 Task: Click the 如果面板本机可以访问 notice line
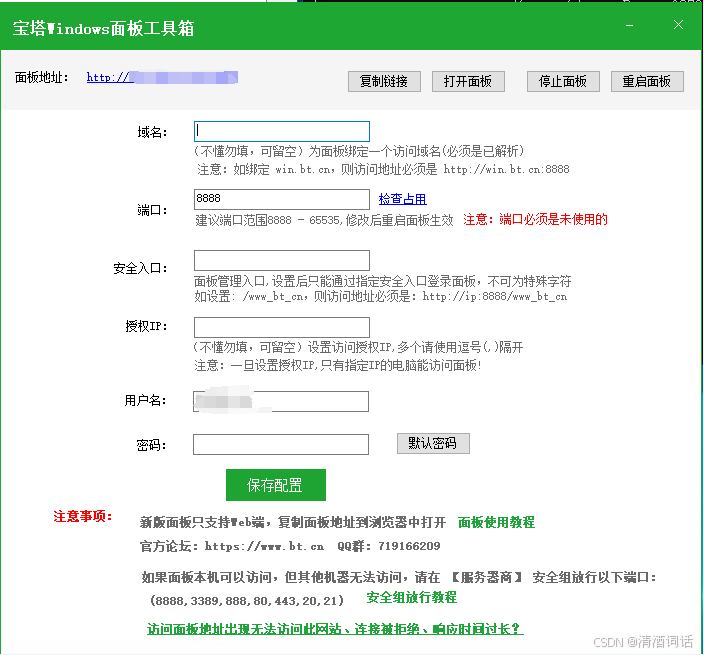tap(399, 577)
